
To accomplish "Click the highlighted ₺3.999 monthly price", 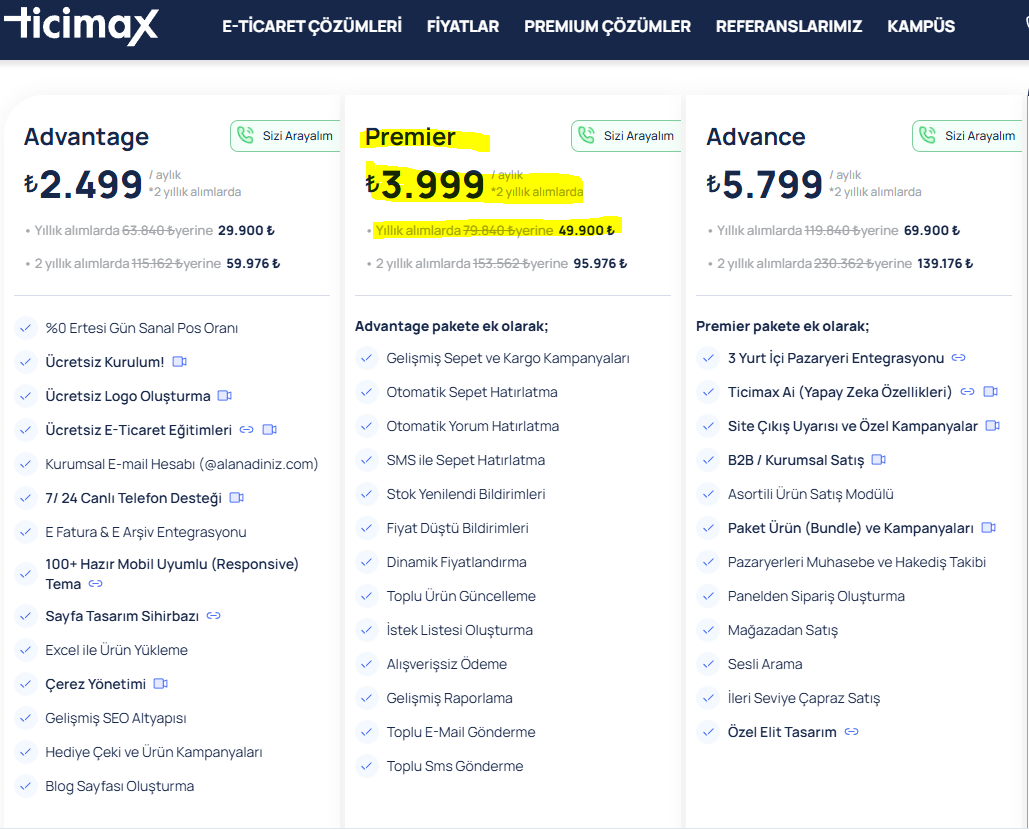I will (x=425, y=184).
